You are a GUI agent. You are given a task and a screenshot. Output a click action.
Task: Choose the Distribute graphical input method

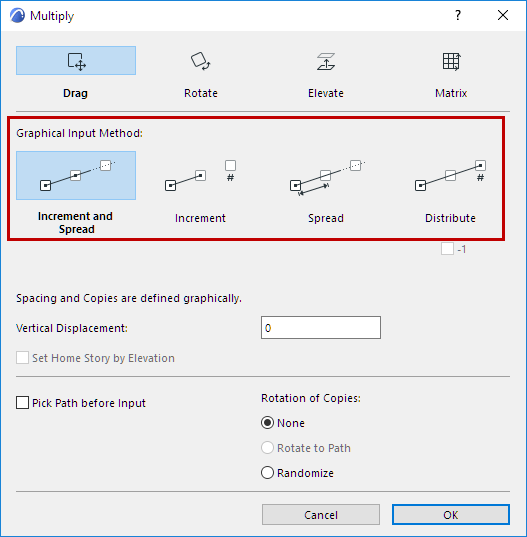coord(451,175)
